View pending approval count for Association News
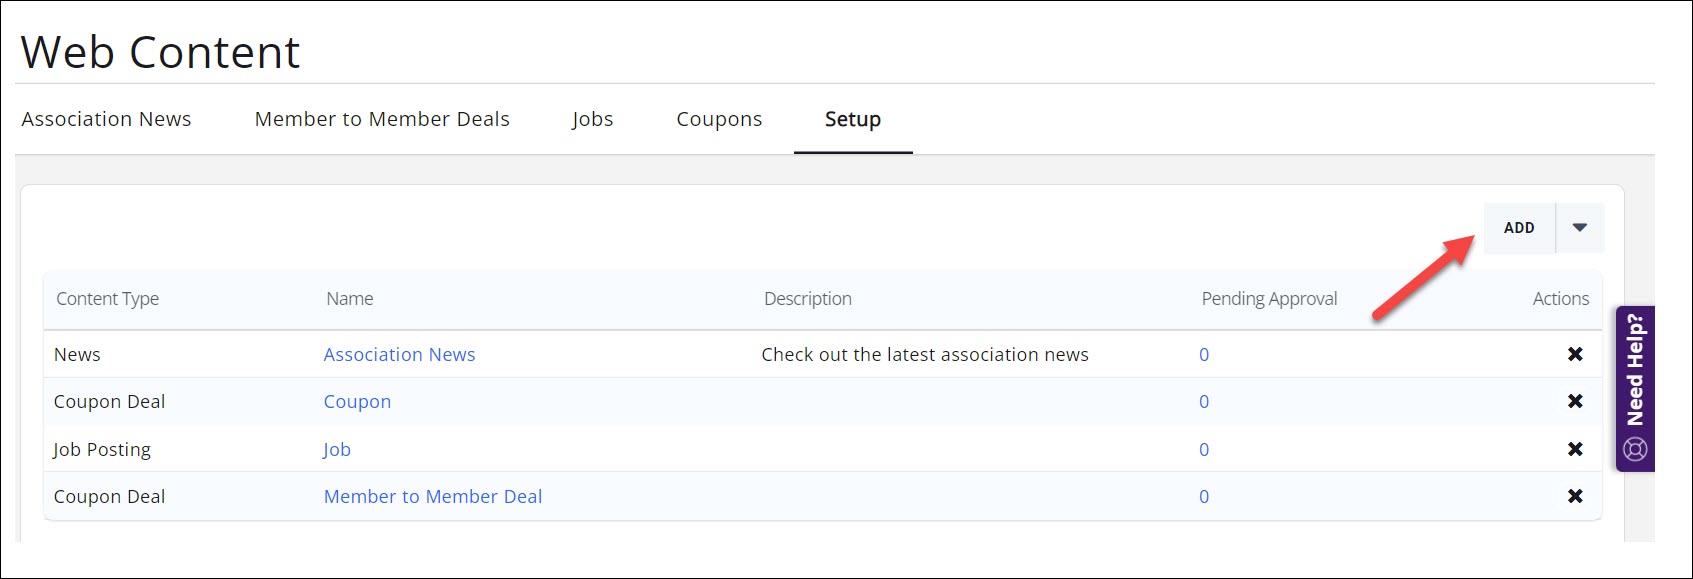 coord(1204,355)
